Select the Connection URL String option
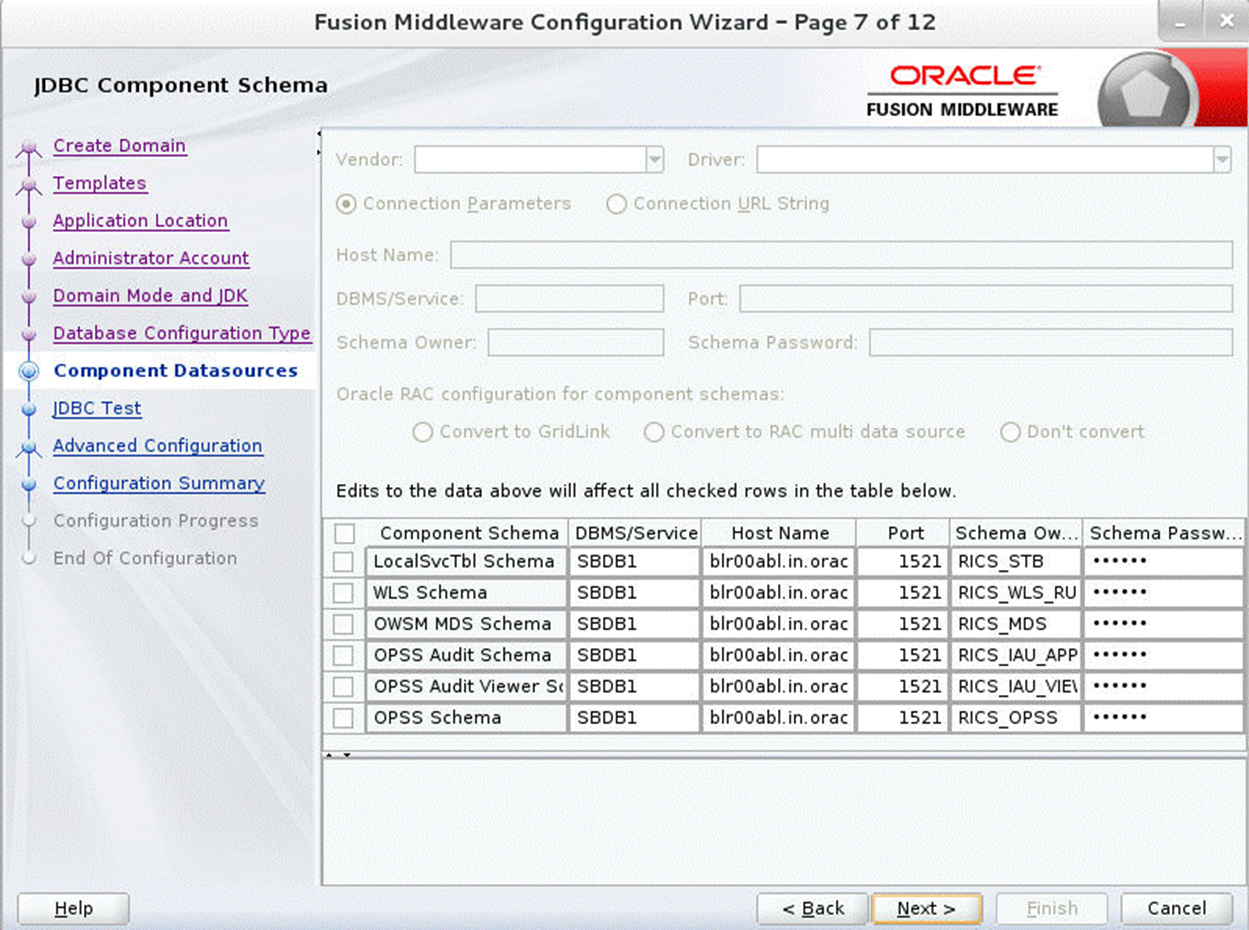The height and width of the screenshot is (930, 1249). (616, 204)
